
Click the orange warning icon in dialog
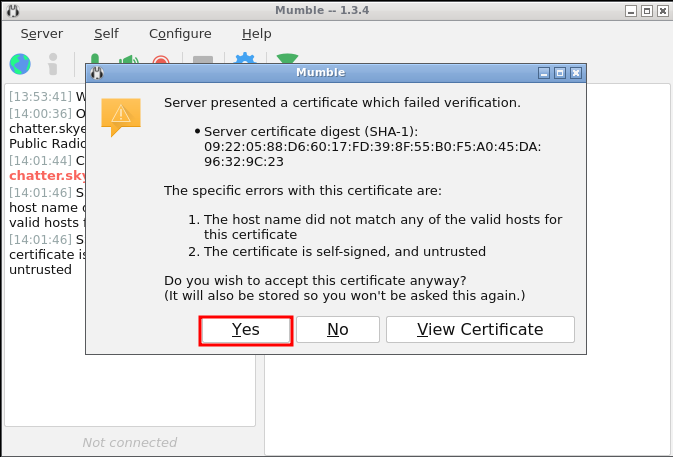121,116
